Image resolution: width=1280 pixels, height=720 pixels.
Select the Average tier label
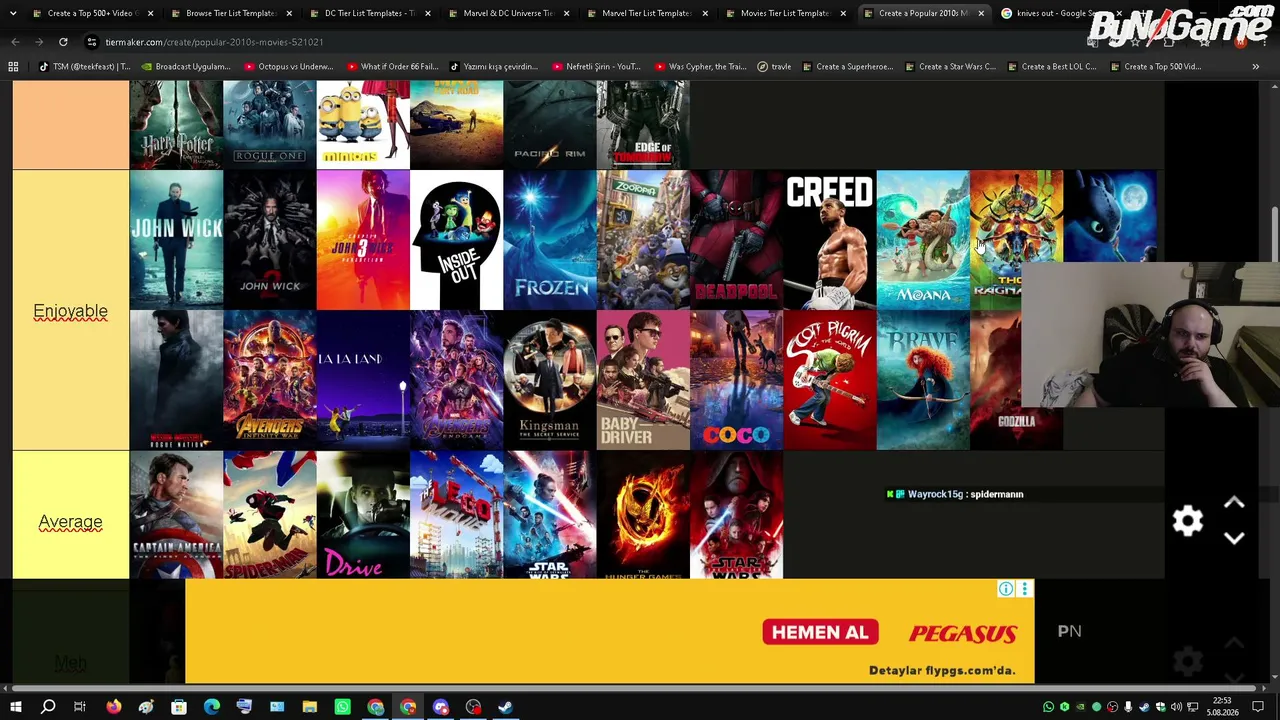tap(70, 522)
